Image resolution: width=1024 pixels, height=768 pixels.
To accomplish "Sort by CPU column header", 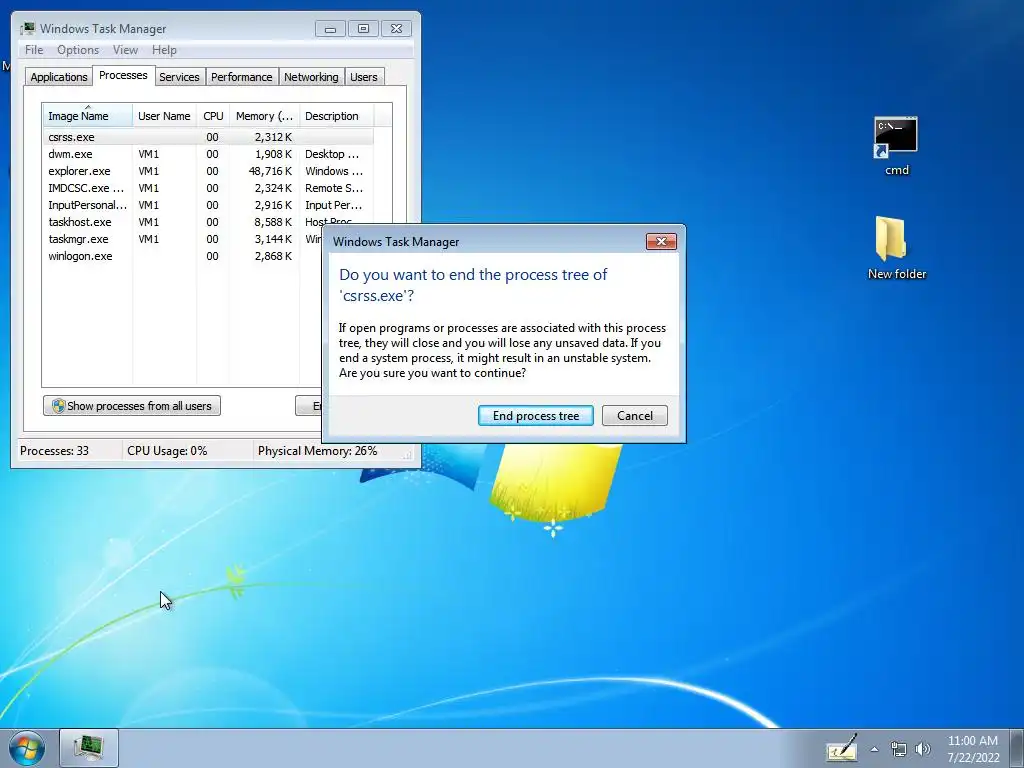I will point(213,116).
